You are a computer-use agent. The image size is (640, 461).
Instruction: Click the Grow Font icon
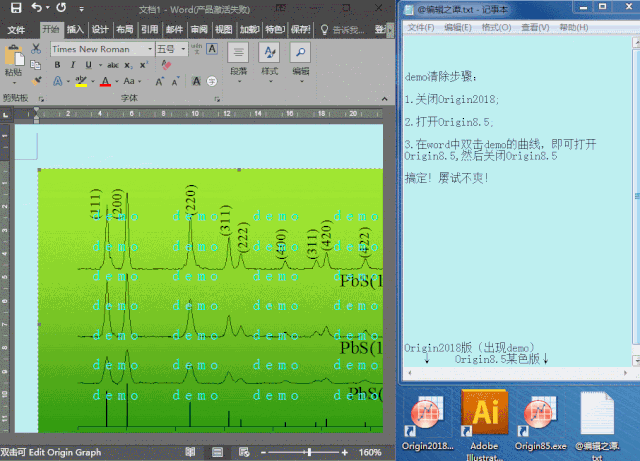click(x=160, y=81)
